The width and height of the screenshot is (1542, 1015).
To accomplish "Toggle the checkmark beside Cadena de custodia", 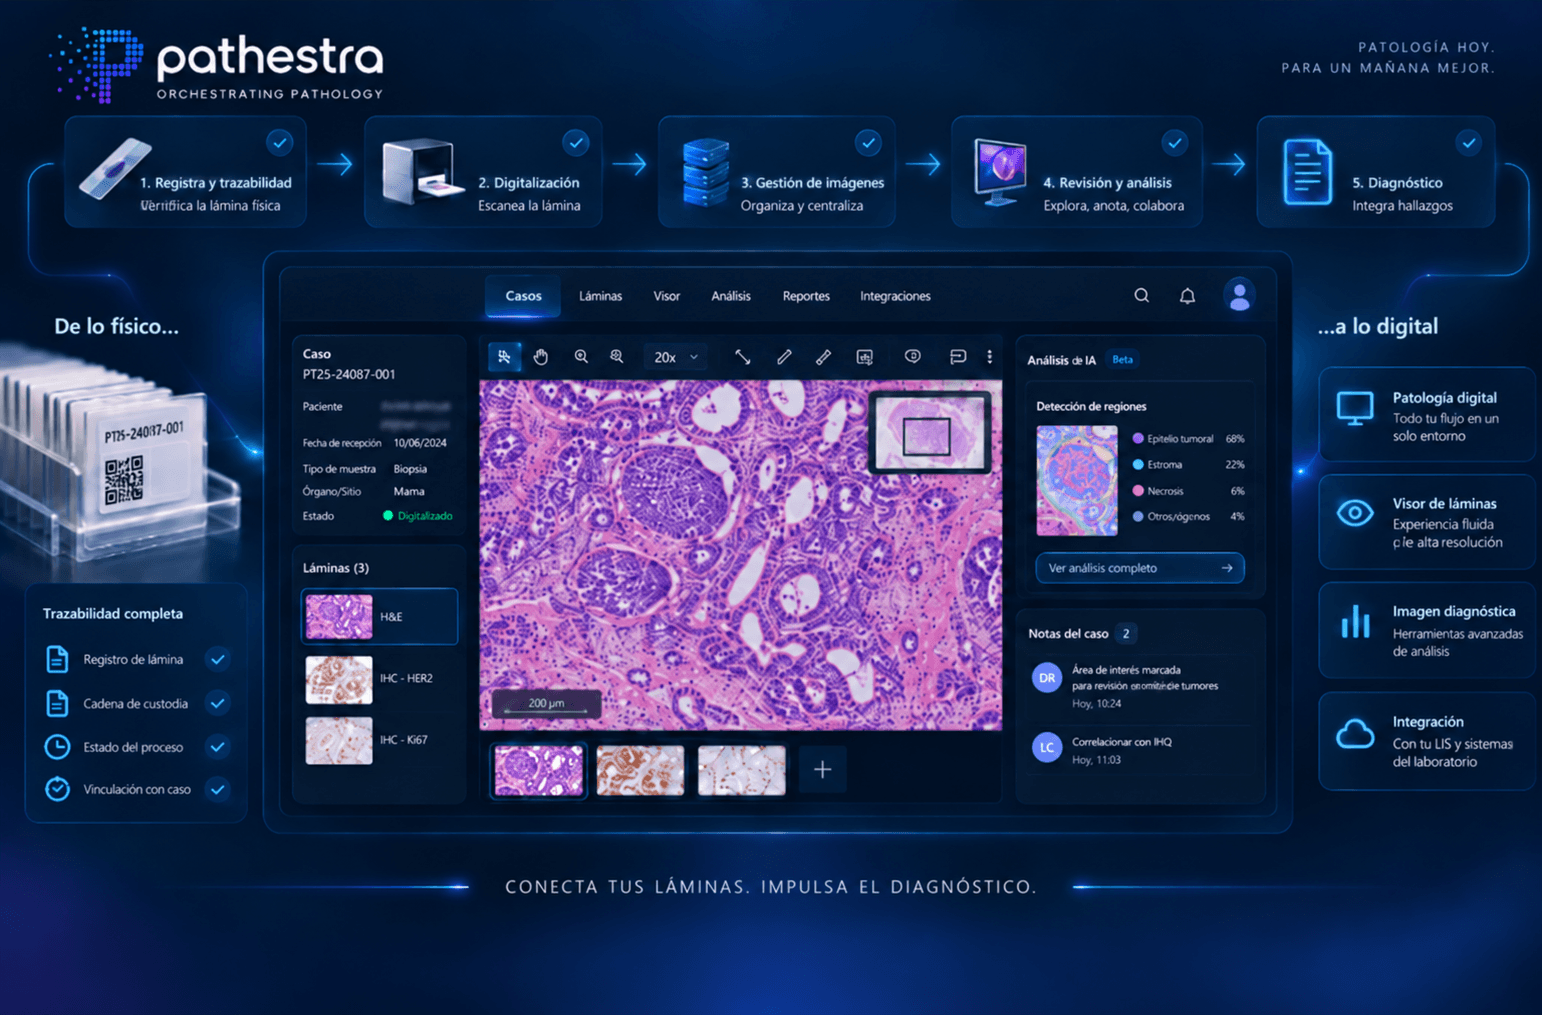I will click(x=217, y=703).
